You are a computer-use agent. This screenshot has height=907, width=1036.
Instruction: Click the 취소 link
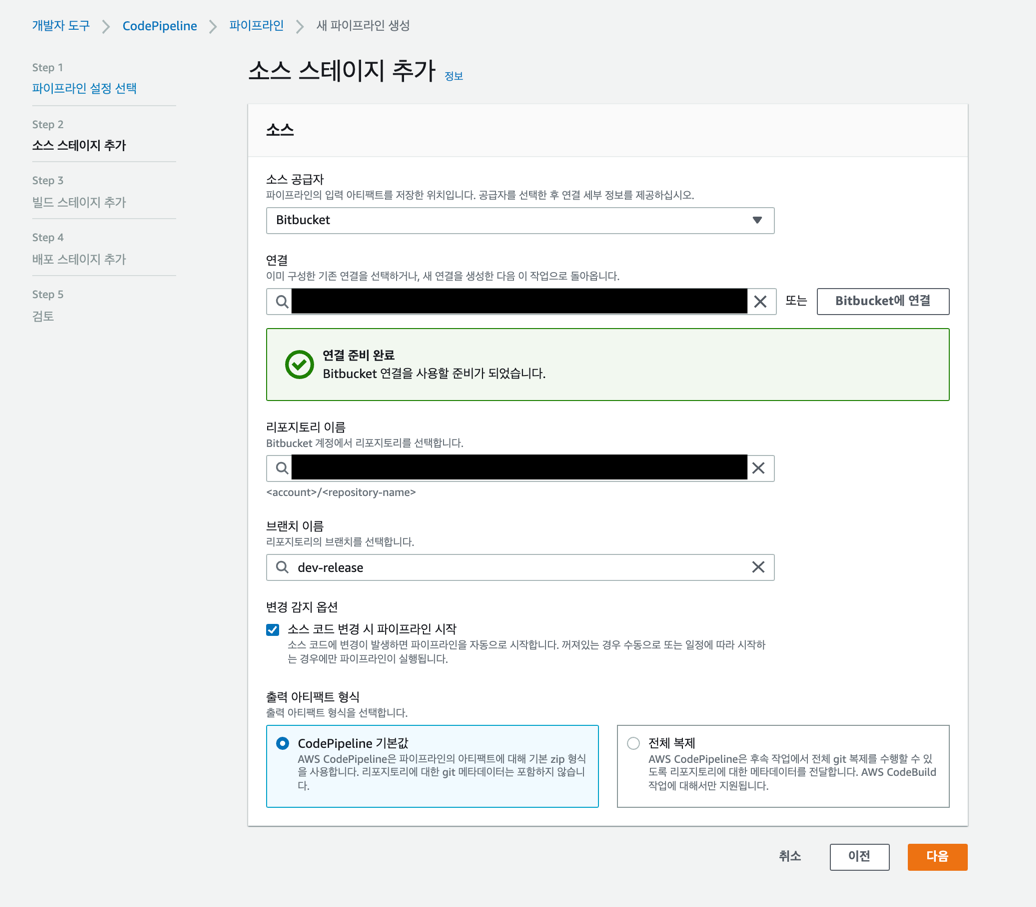(x=790, y=856)
